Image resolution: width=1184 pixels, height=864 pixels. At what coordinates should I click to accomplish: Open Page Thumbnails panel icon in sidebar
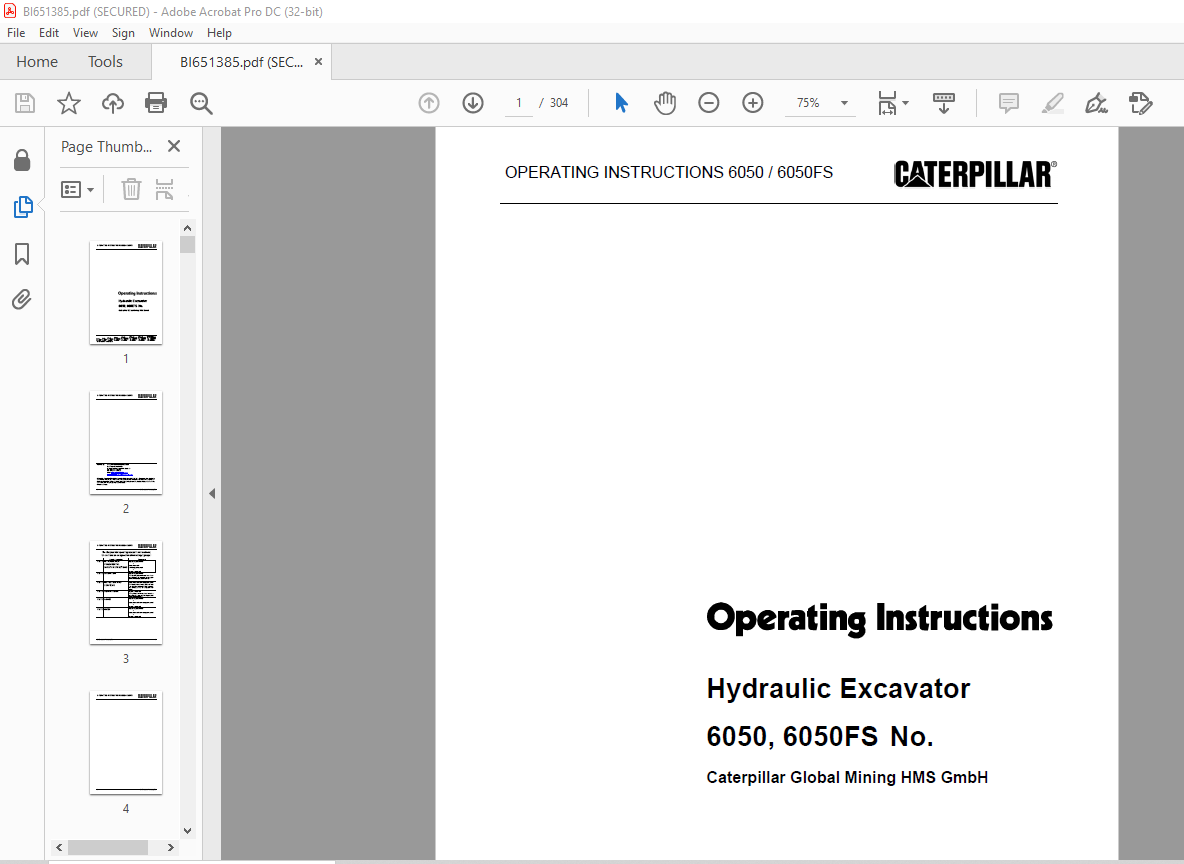(x=23, y=207)
